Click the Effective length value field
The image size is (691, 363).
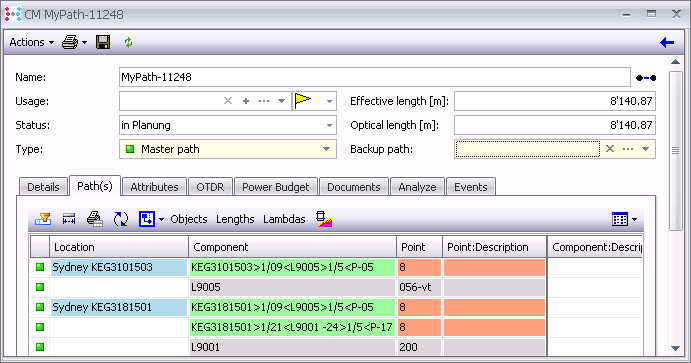tap(555, 101)
